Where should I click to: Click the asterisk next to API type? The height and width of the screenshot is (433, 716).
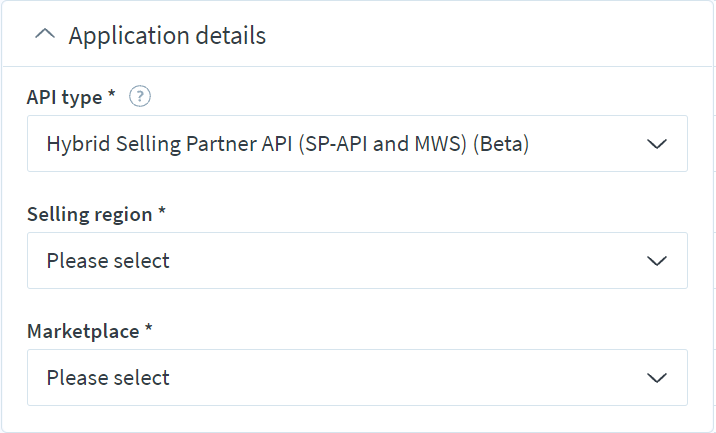111,93
